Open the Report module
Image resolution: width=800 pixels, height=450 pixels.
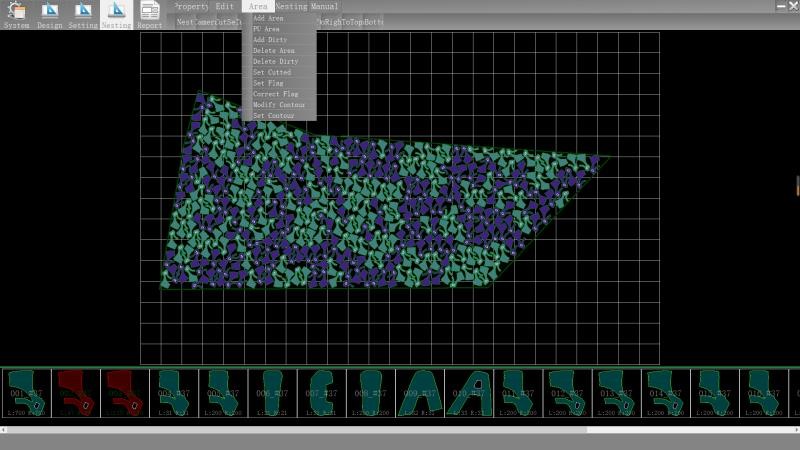149,15
